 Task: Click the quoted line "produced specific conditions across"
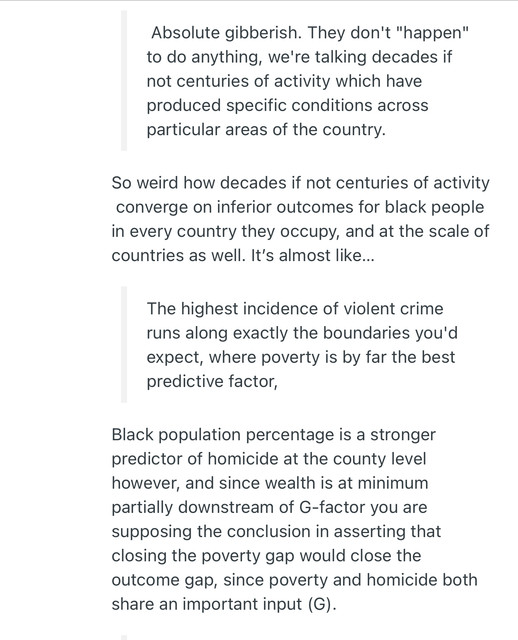tap(287, 105)
